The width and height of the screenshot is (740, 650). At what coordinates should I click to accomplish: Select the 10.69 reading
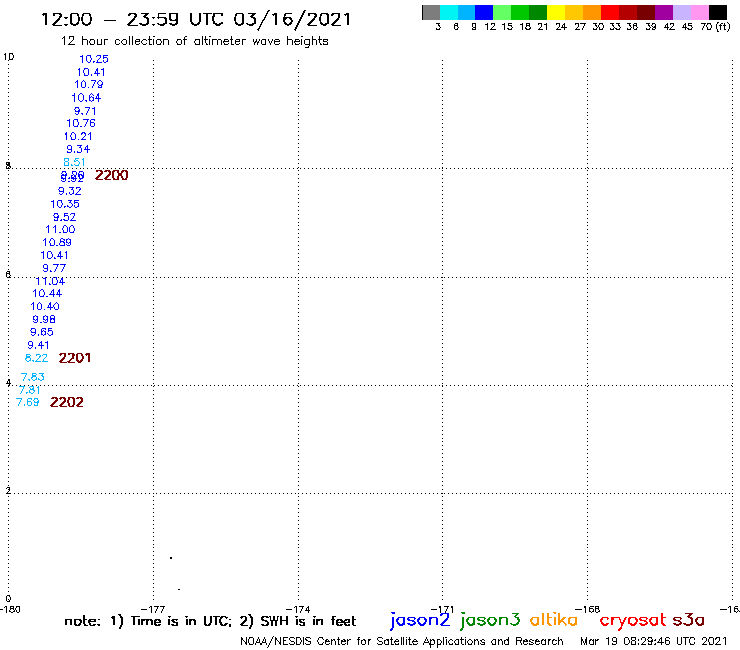tap(57, 242)
